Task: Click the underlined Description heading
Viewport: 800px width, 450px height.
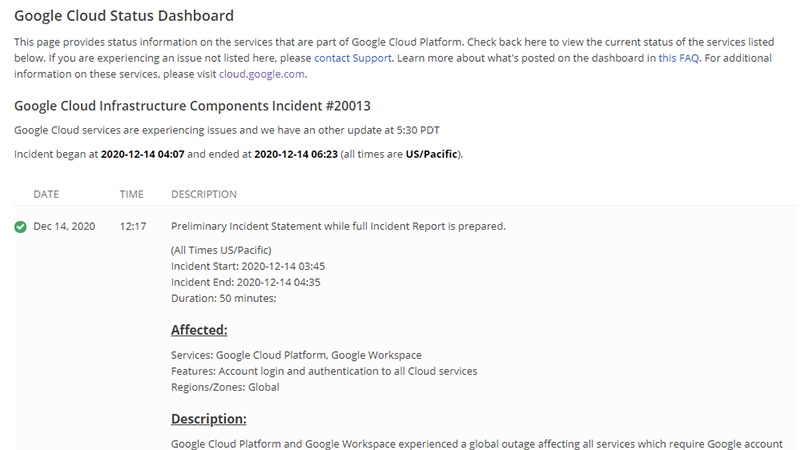Action: (x=208, y=418)
